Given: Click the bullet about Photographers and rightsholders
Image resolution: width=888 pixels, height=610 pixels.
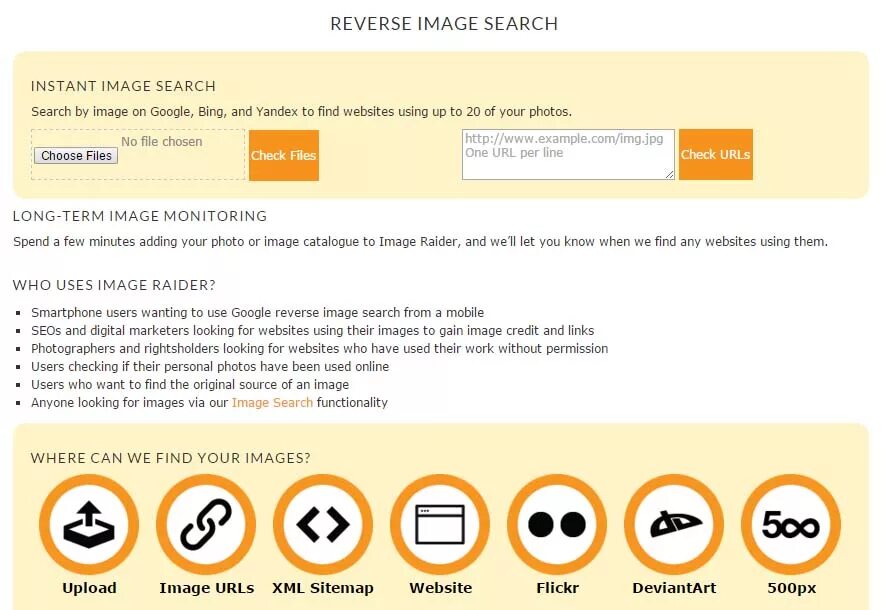Looking at the screenshot, I should pyautogui.click(x=319, y=349).
